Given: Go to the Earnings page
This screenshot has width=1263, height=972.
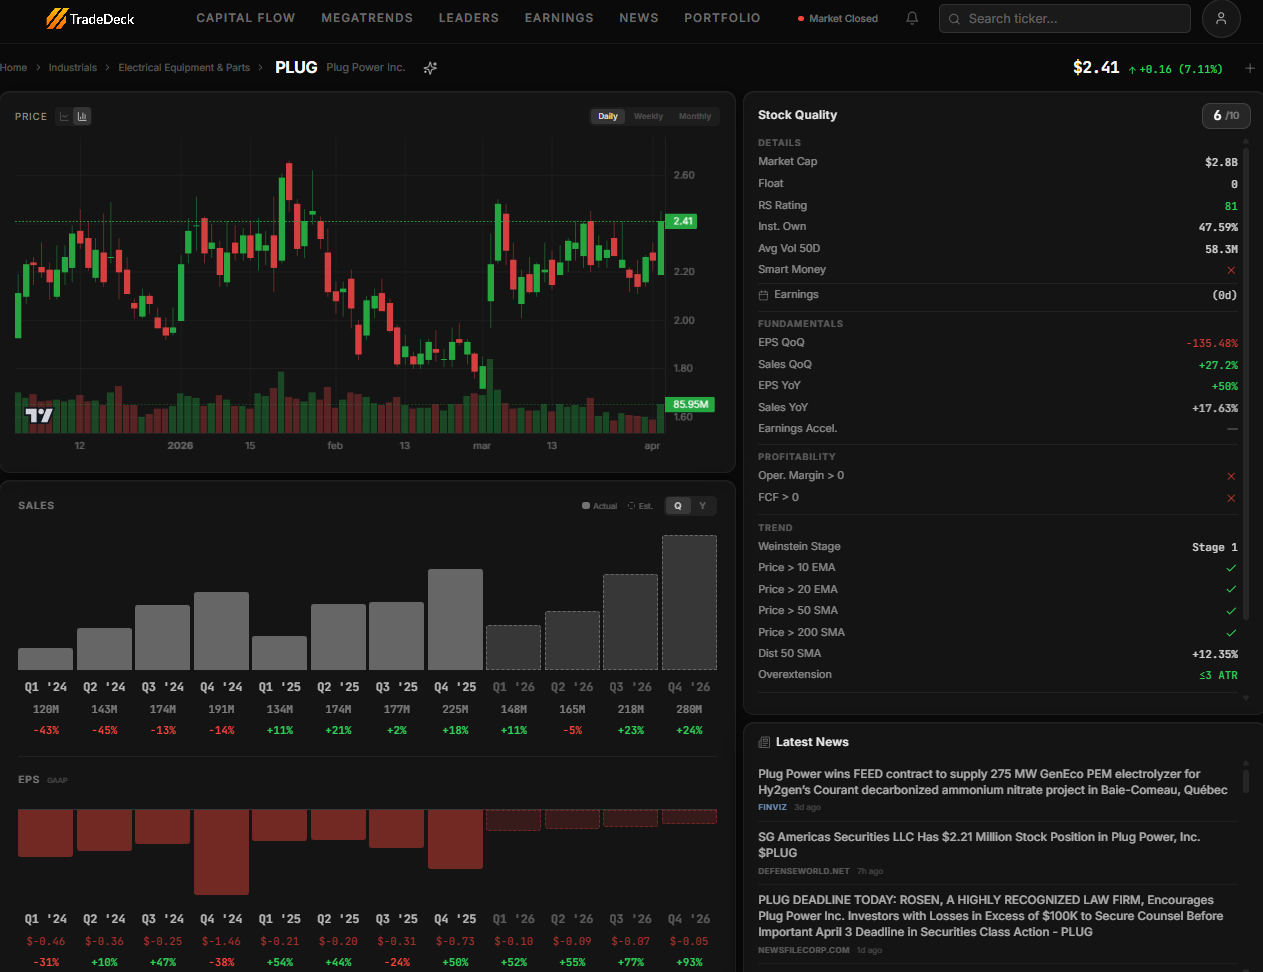Looking at the screenshot, I should pyautogui.click(x=559, y=18).
